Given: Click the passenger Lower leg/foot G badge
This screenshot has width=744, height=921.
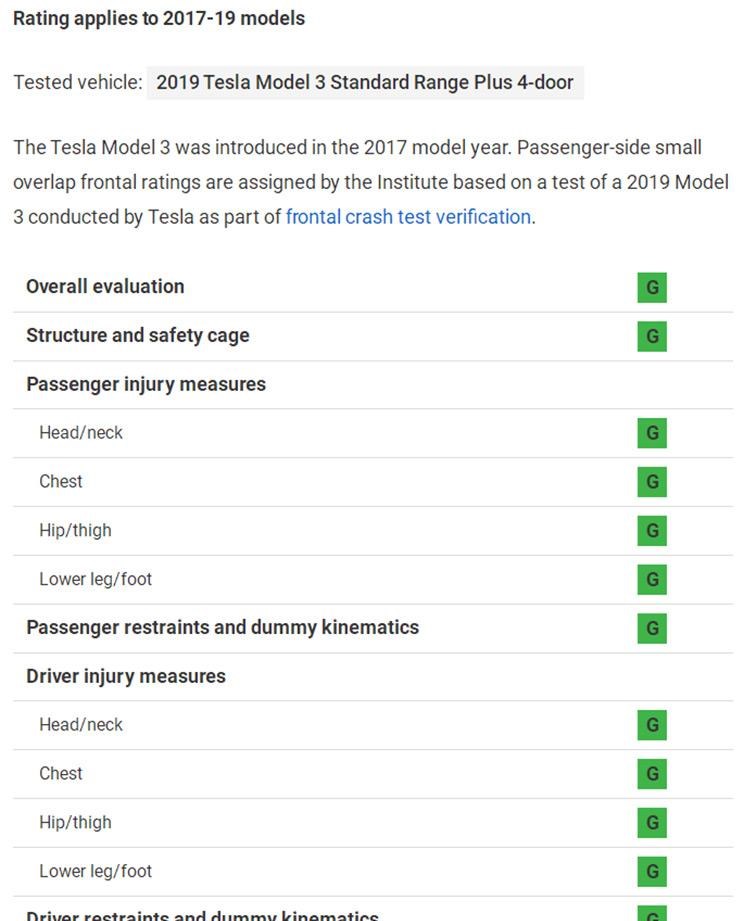Looking at the screenshot, I should tap(652, 579).
